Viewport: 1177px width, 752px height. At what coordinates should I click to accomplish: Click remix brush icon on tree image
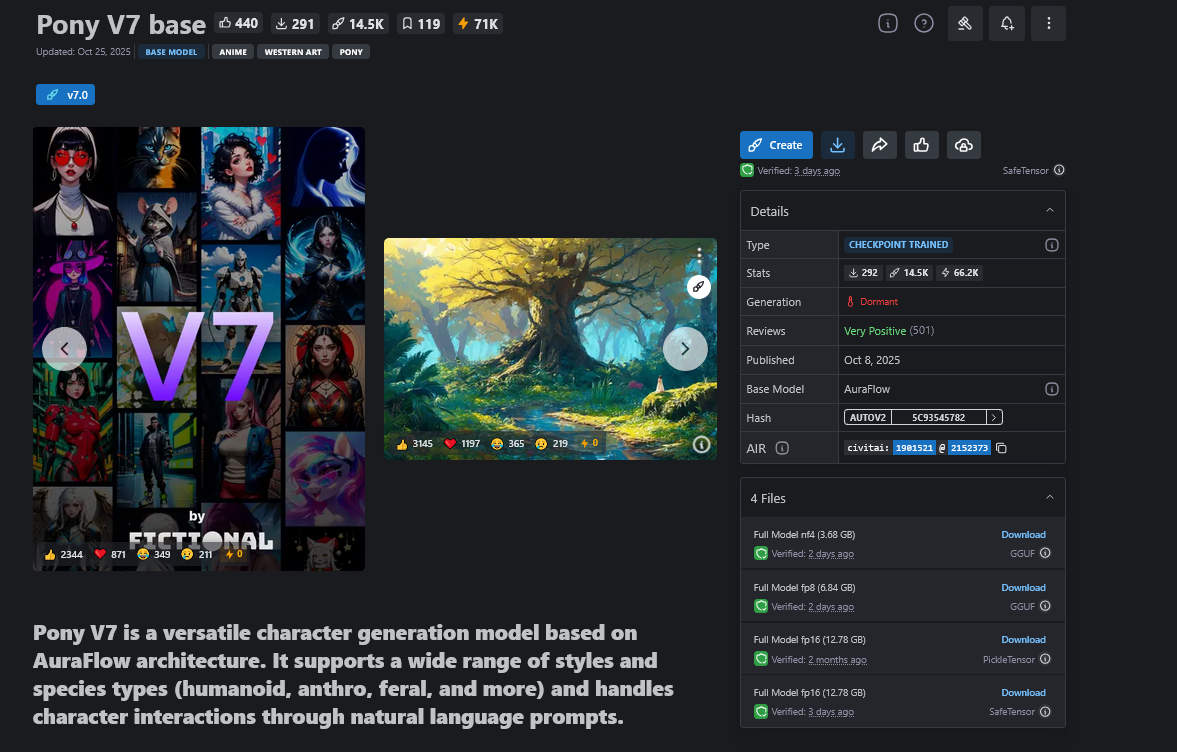pyautogui.click(x=698, y=287)
